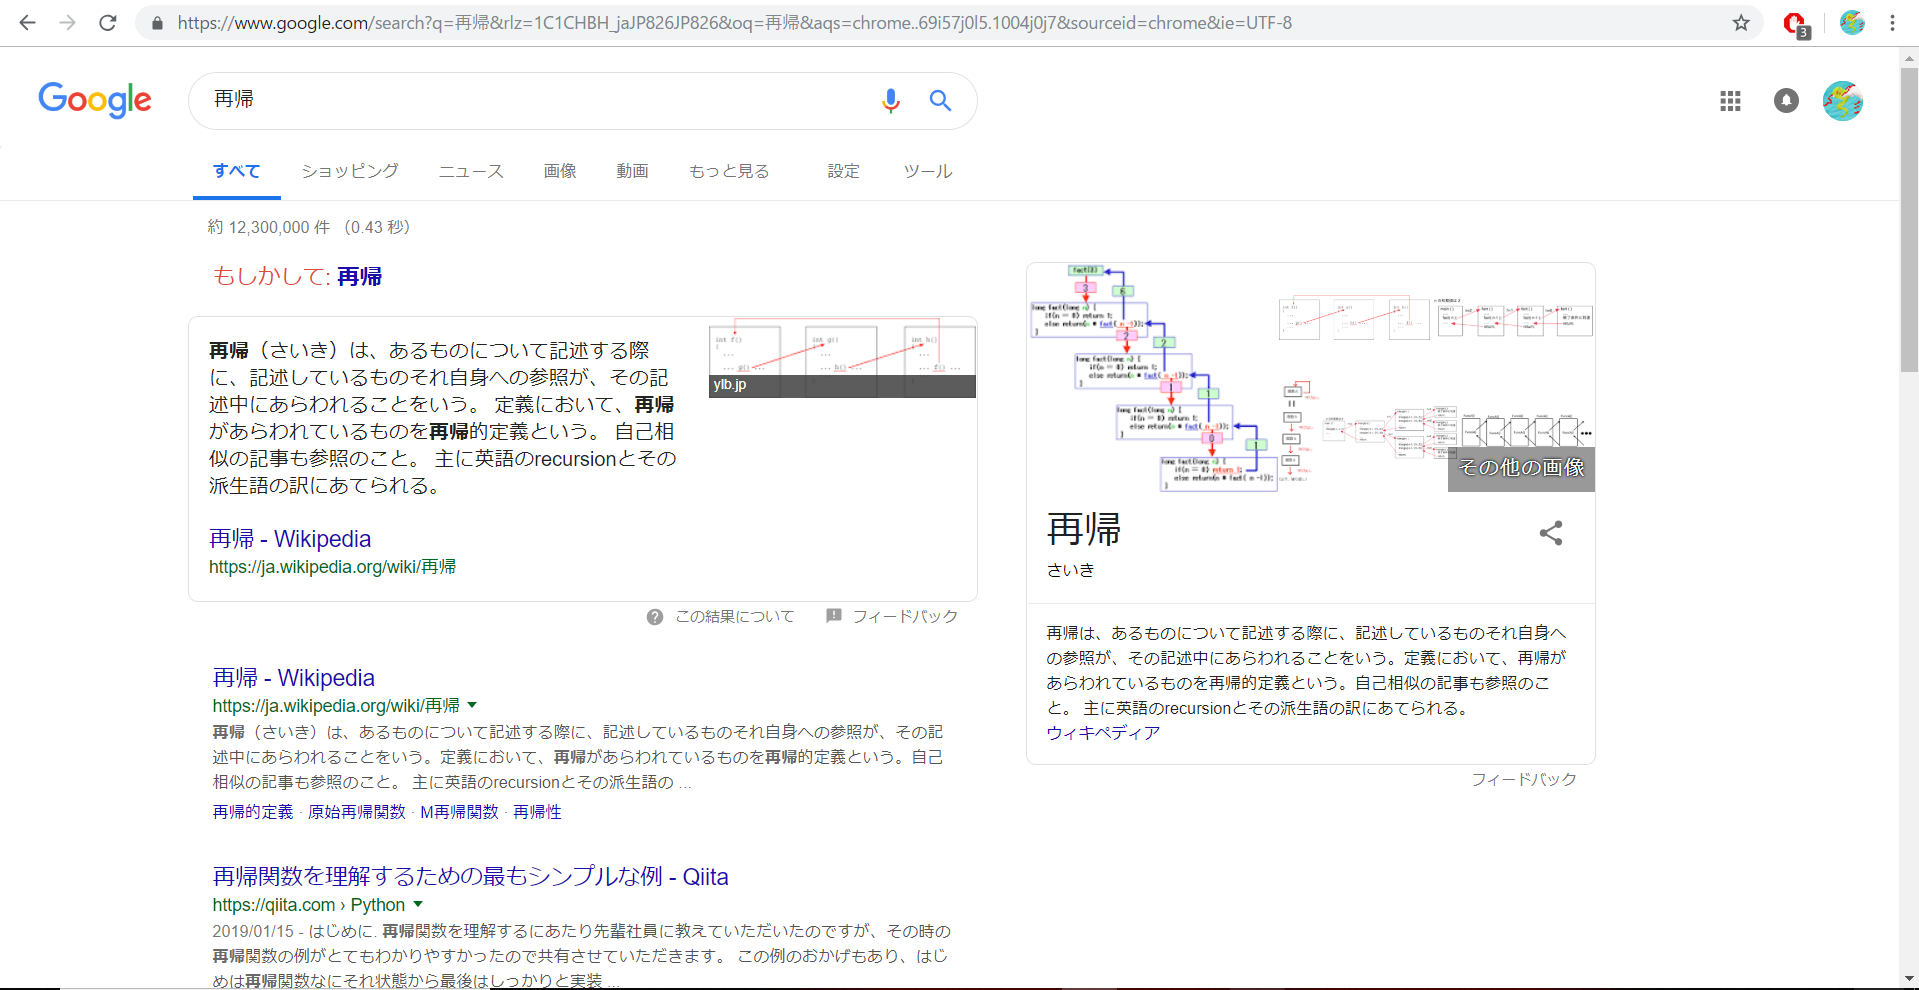Screen dimensions: 1919x990
Task: Click the scrollbar up arrow
Action: pos(1909,58)
